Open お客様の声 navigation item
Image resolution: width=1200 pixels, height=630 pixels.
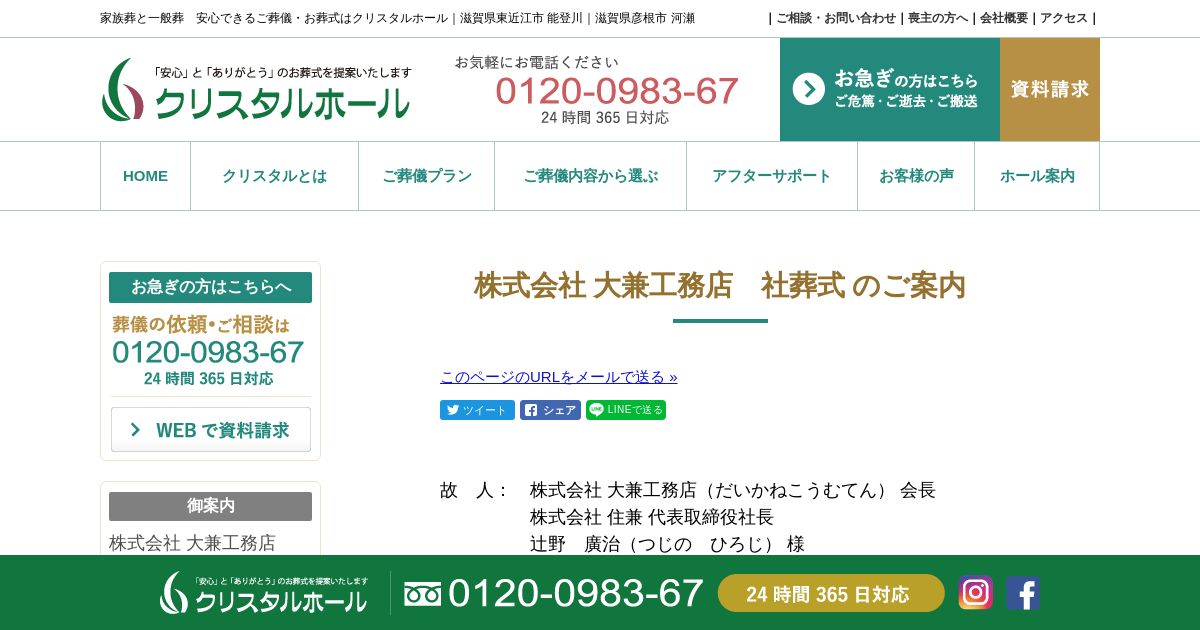[x=916, y=176]
